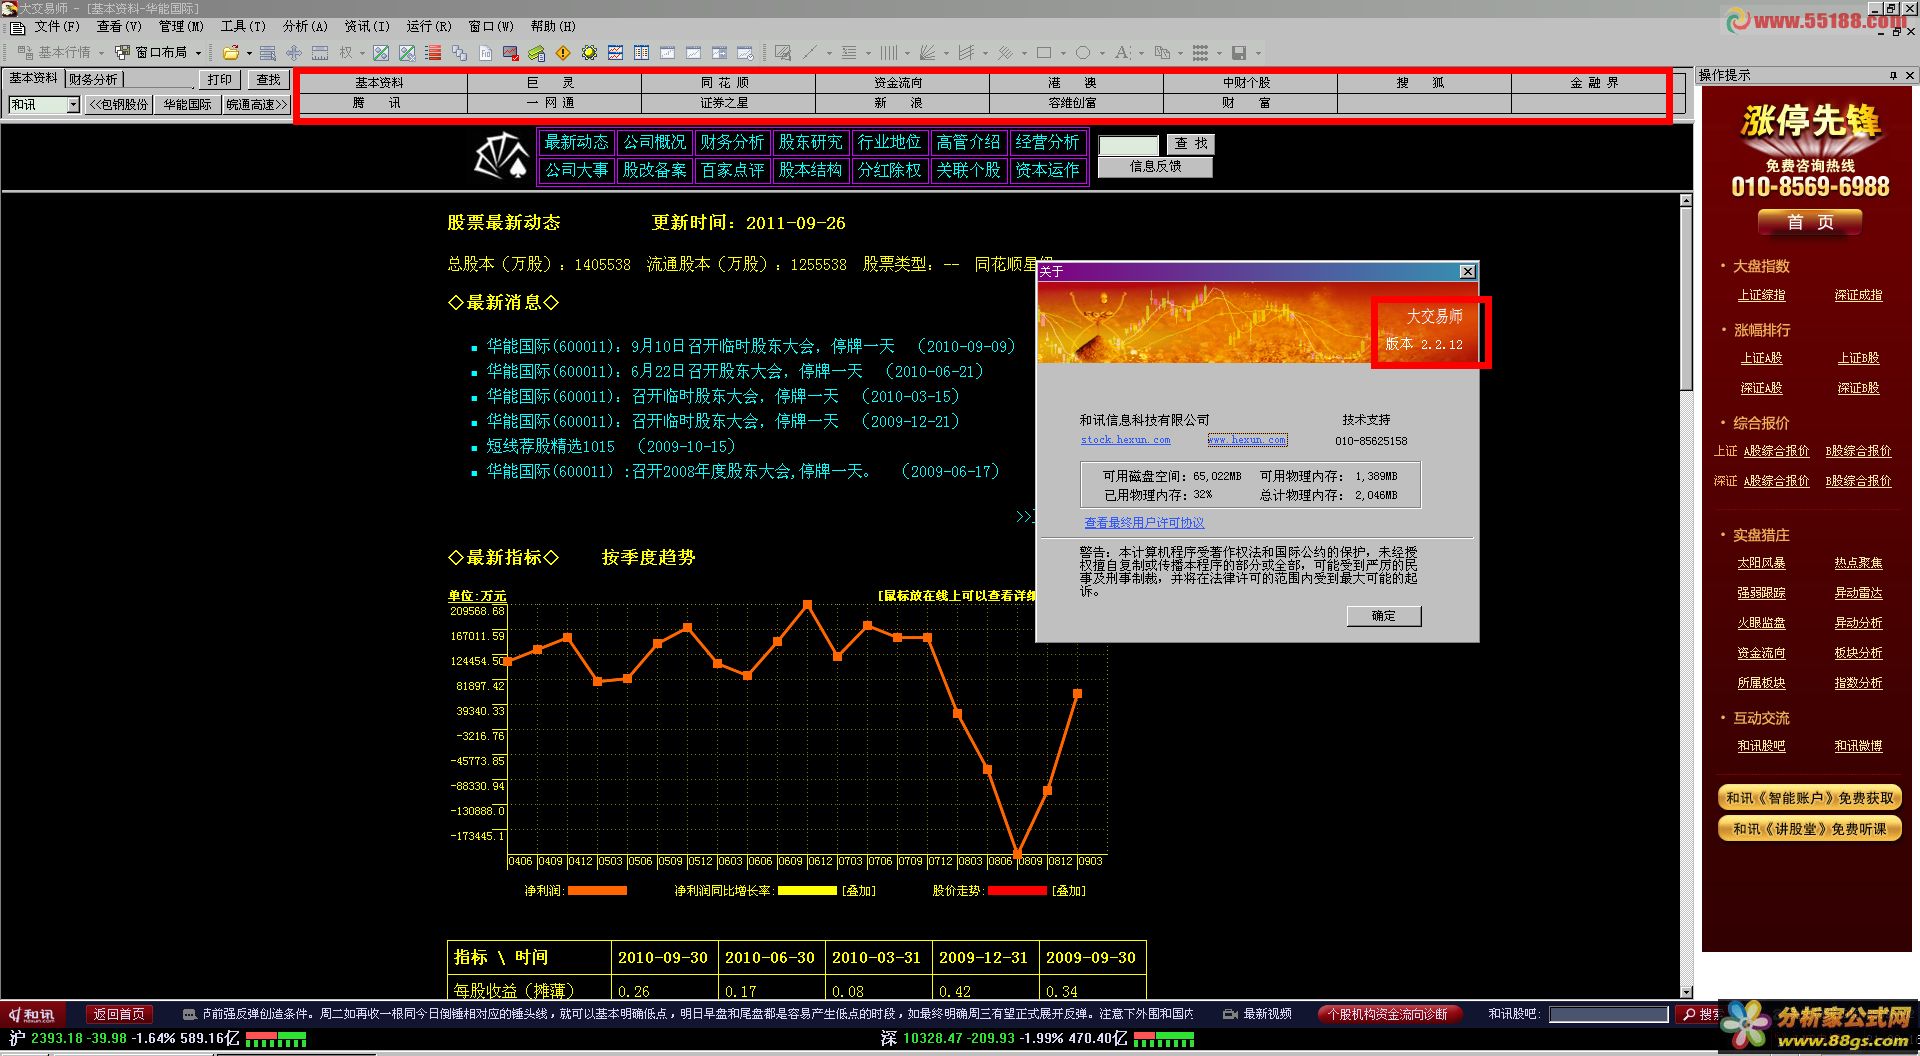This screenshot has width=1920, height=1056.
Task: Click the red list lines toolbar icon
Action: point(433,52)
